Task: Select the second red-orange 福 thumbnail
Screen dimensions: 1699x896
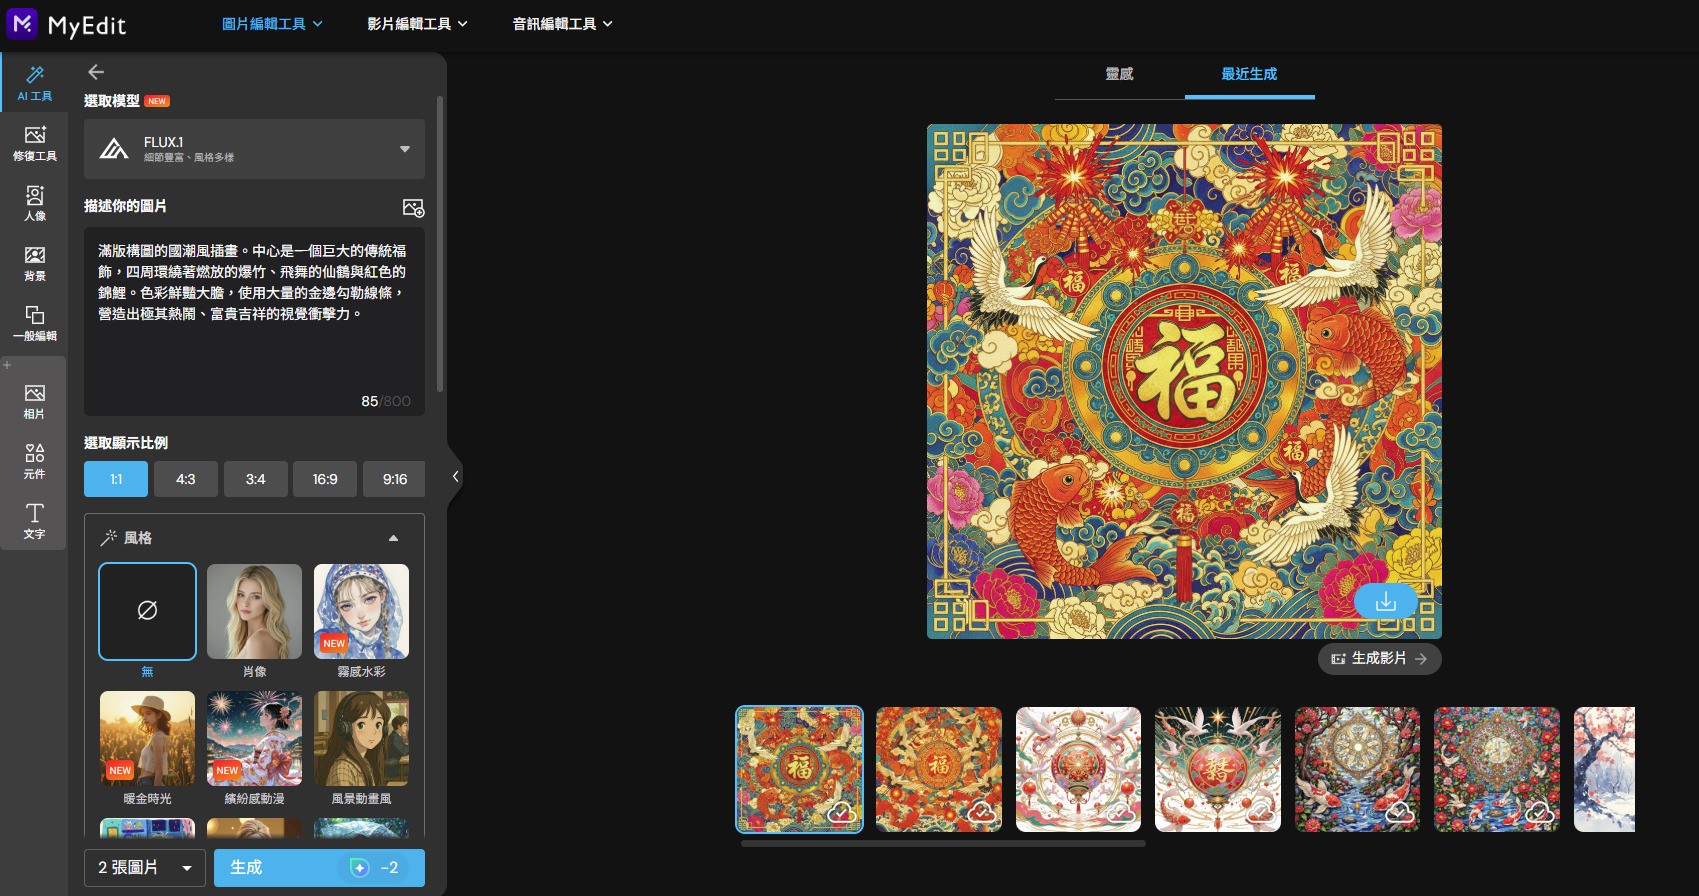Action: tap(939, 769)
